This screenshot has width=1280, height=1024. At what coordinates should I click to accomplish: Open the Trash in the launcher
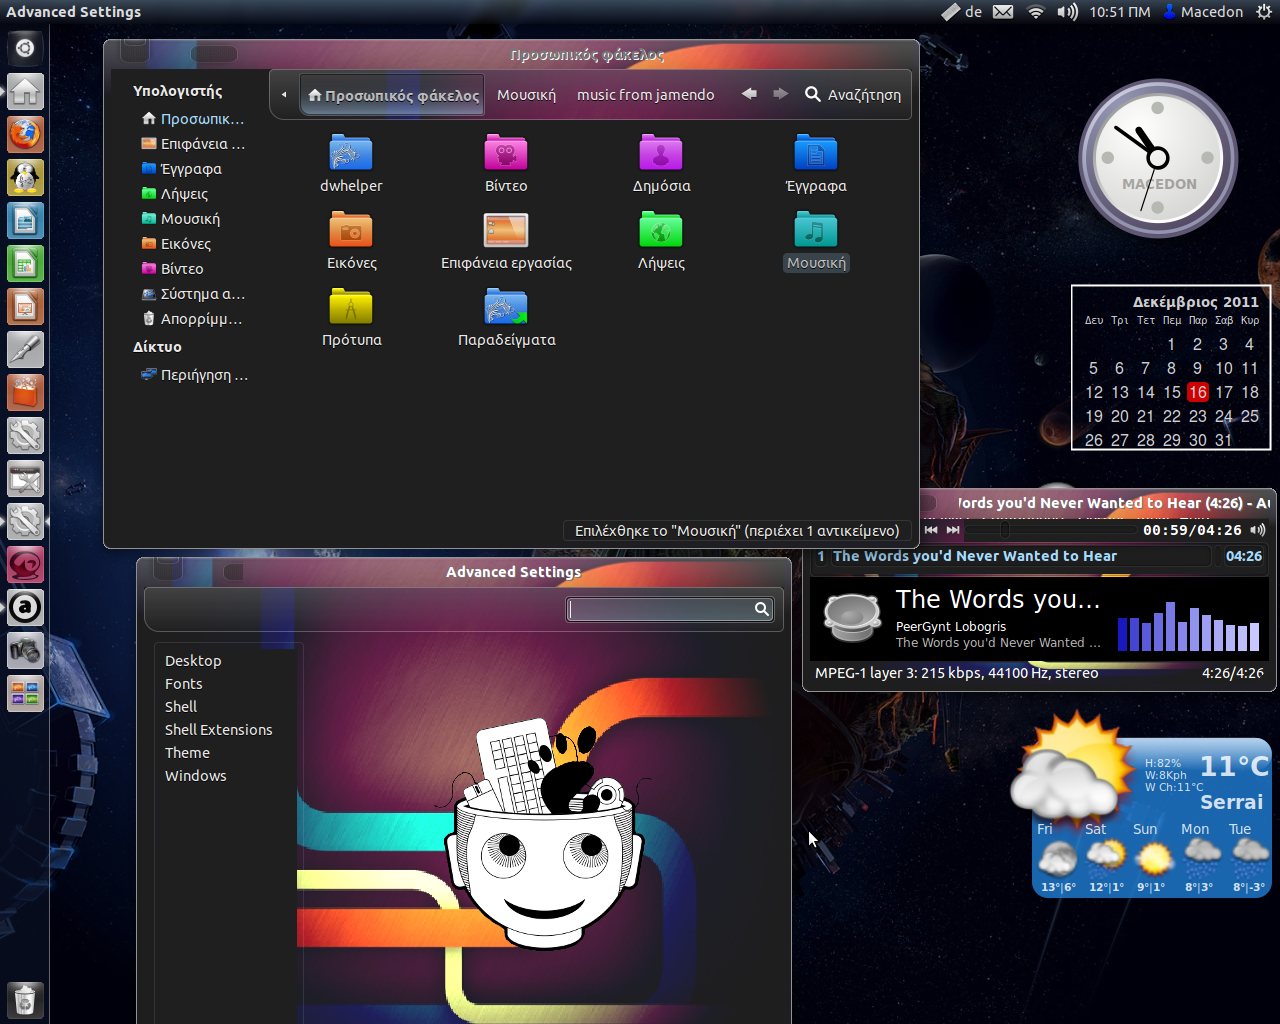click(x=25, y=999)
